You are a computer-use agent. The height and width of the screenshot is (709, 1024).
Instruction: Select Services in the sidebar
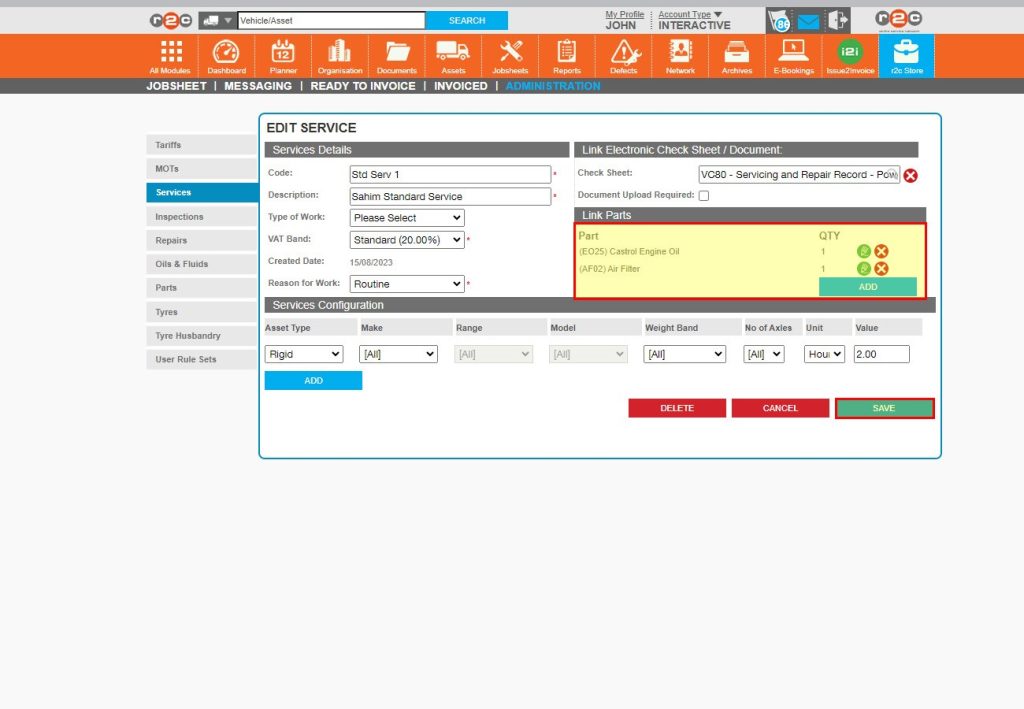click(202, 193)
